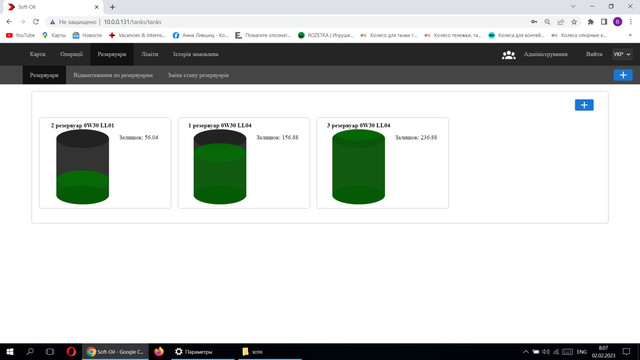The width and height of the screenshot is (640, 360).
Task: Click the address bar URL field
Action: click(x=286, y=22)
